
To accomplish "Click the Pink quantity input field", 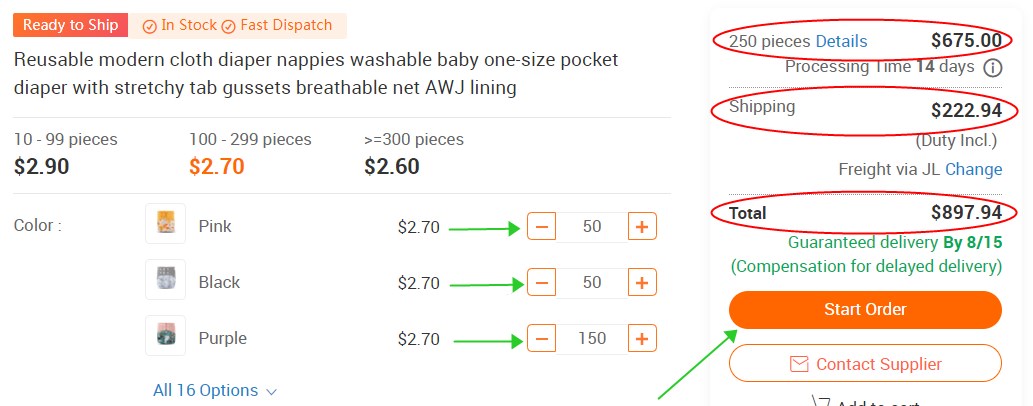I will (x=592, y=227).
